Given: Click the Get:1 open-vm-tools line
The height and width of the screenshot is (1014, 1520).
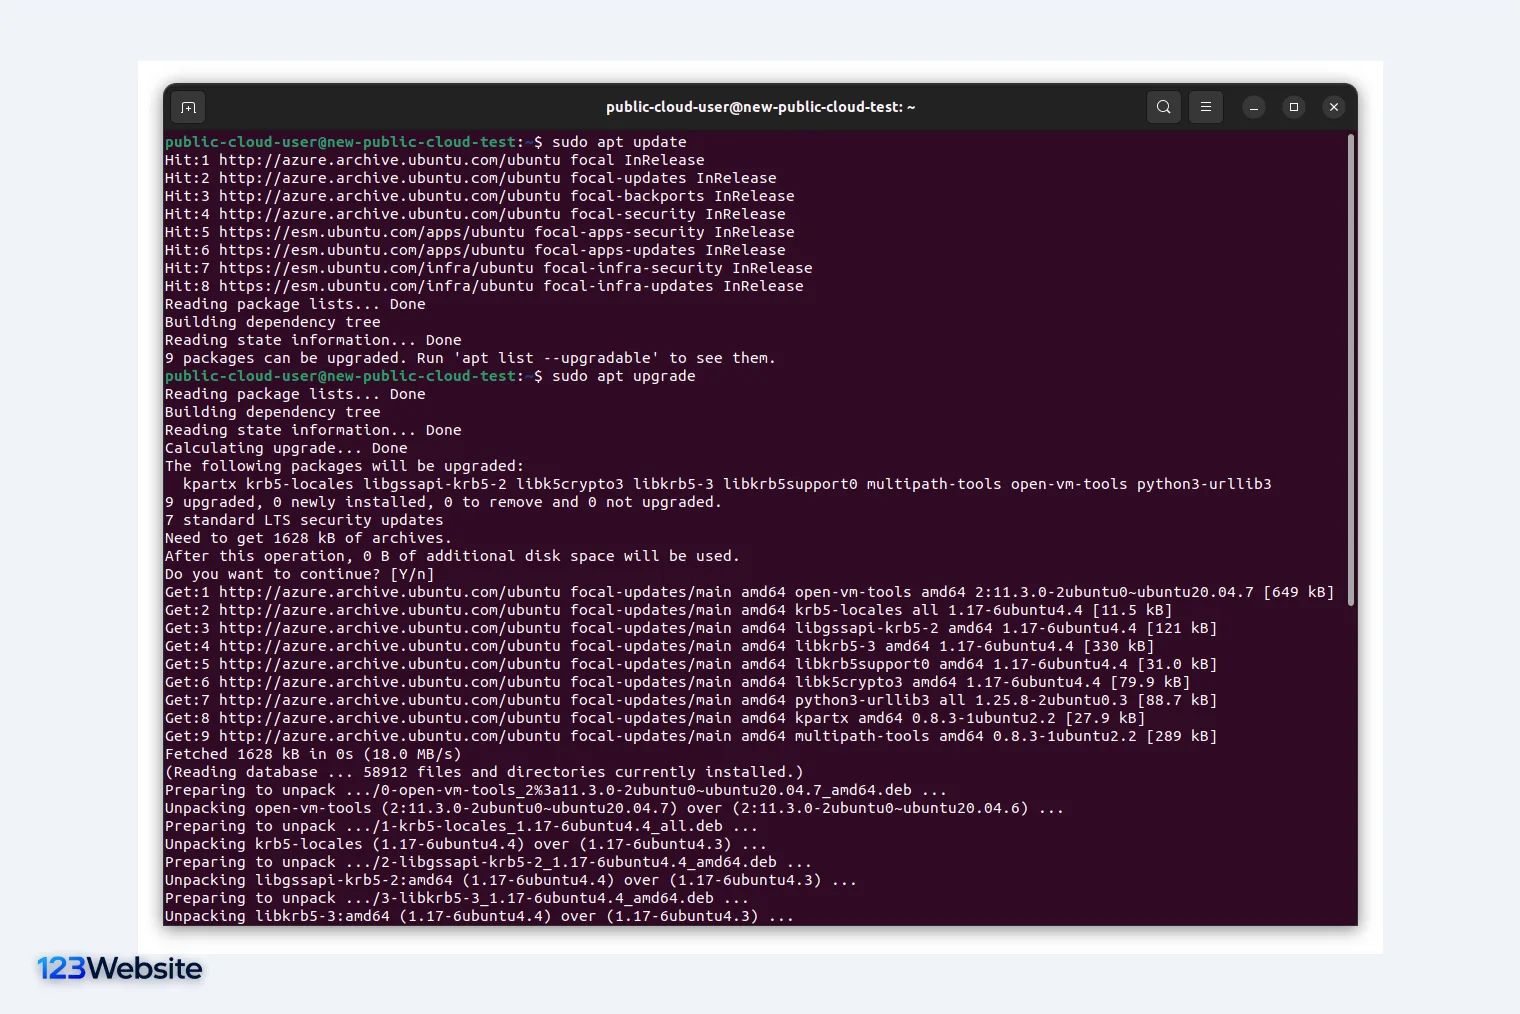Looking at the screenshot, I should pos(750,592).
